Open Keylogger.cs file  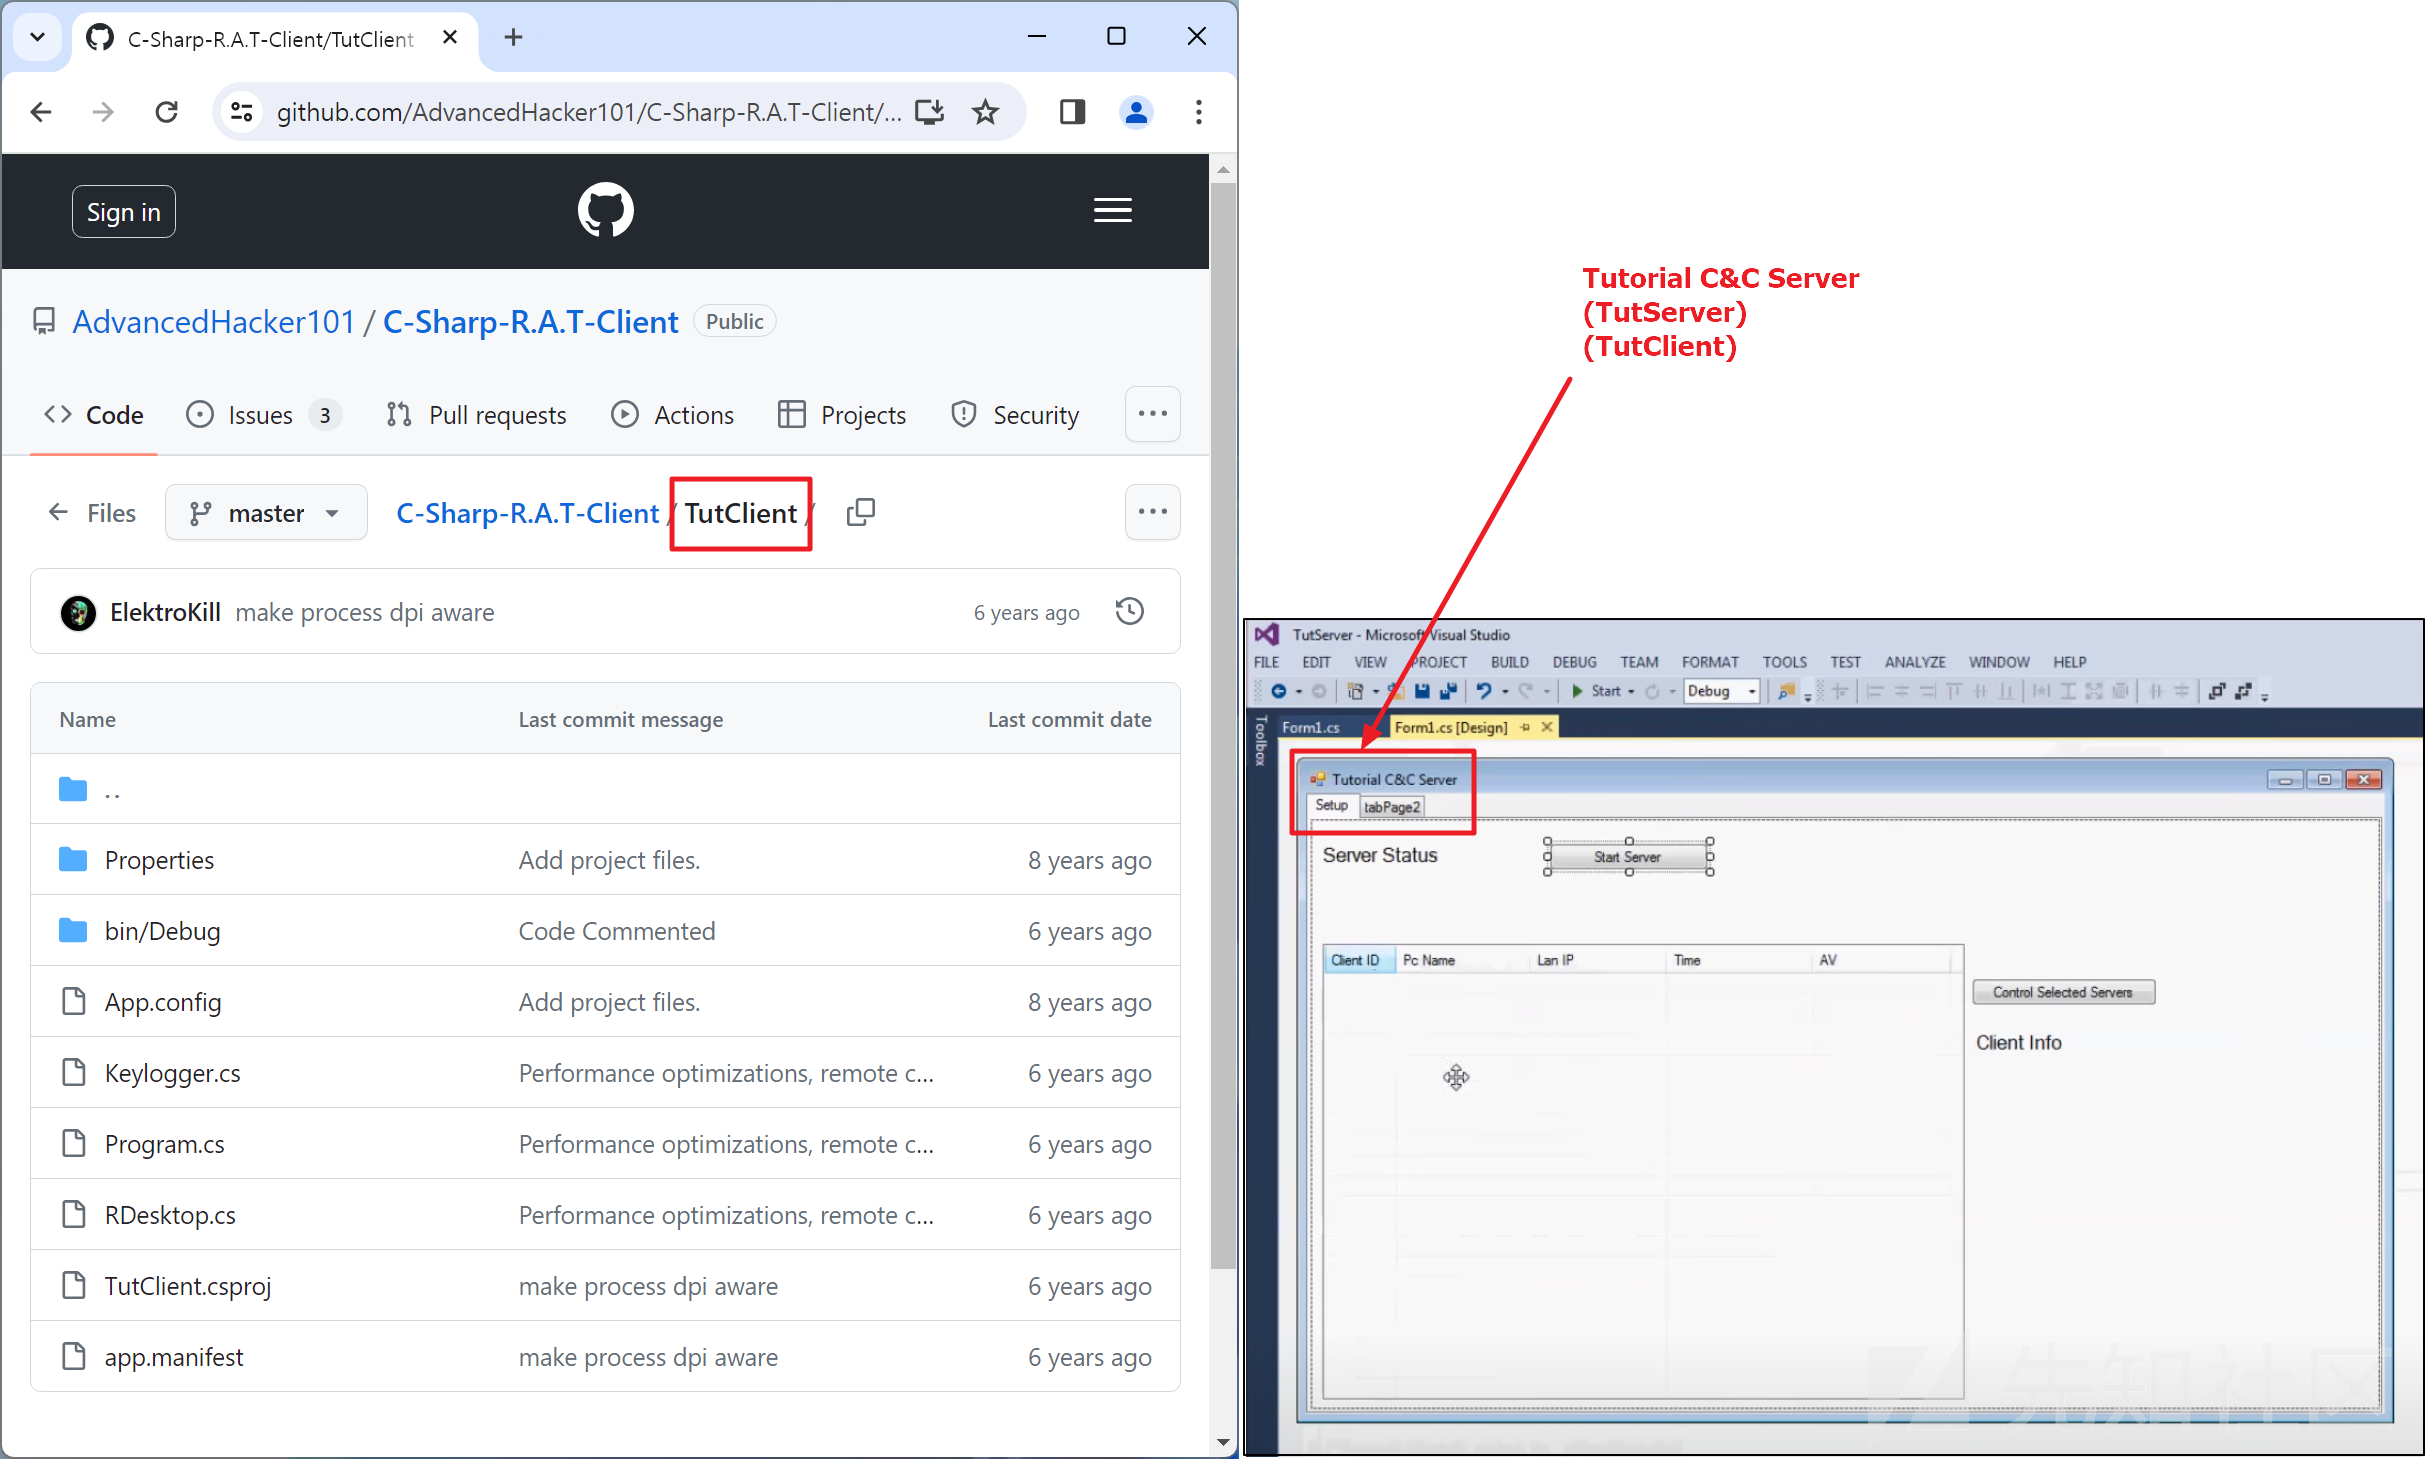click(x=172, y=1073)
